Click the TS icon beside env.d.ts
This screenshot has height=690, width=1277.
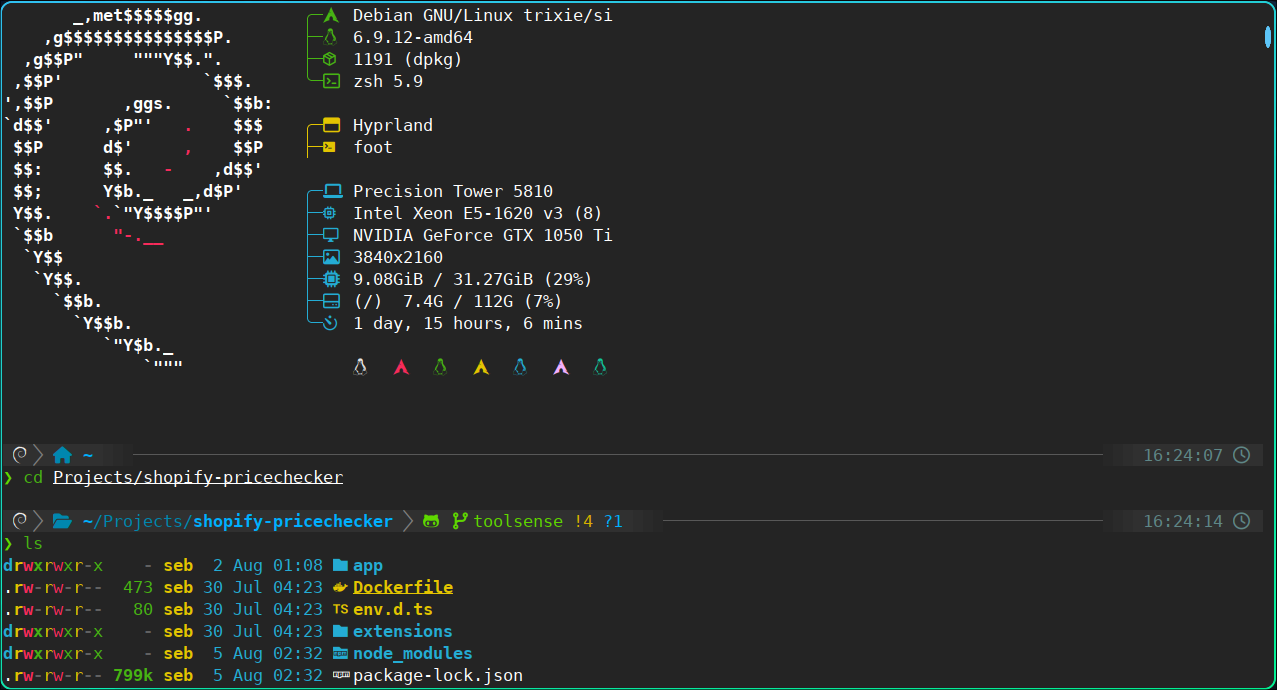pos(340,610)
